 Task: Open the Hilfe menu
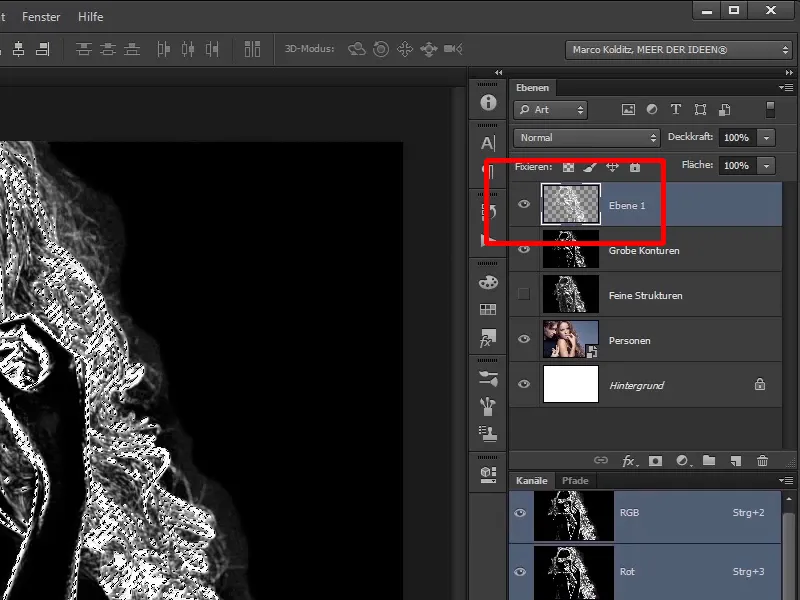point(91,17)
